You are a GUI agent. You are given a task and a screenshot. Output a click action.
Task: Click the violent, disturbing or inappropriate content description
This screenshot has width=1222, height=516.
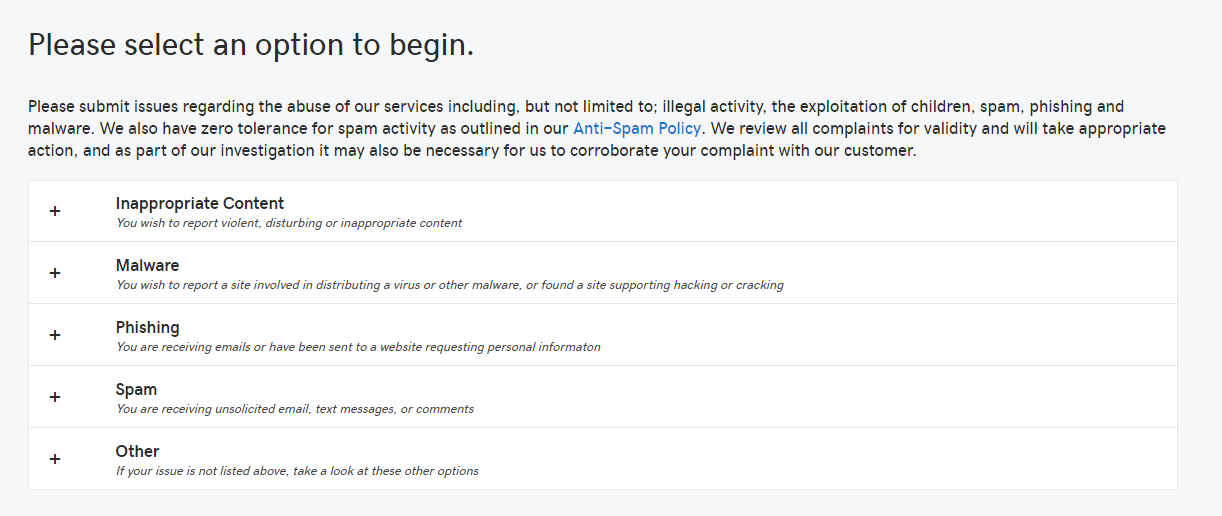pos(289,223)
